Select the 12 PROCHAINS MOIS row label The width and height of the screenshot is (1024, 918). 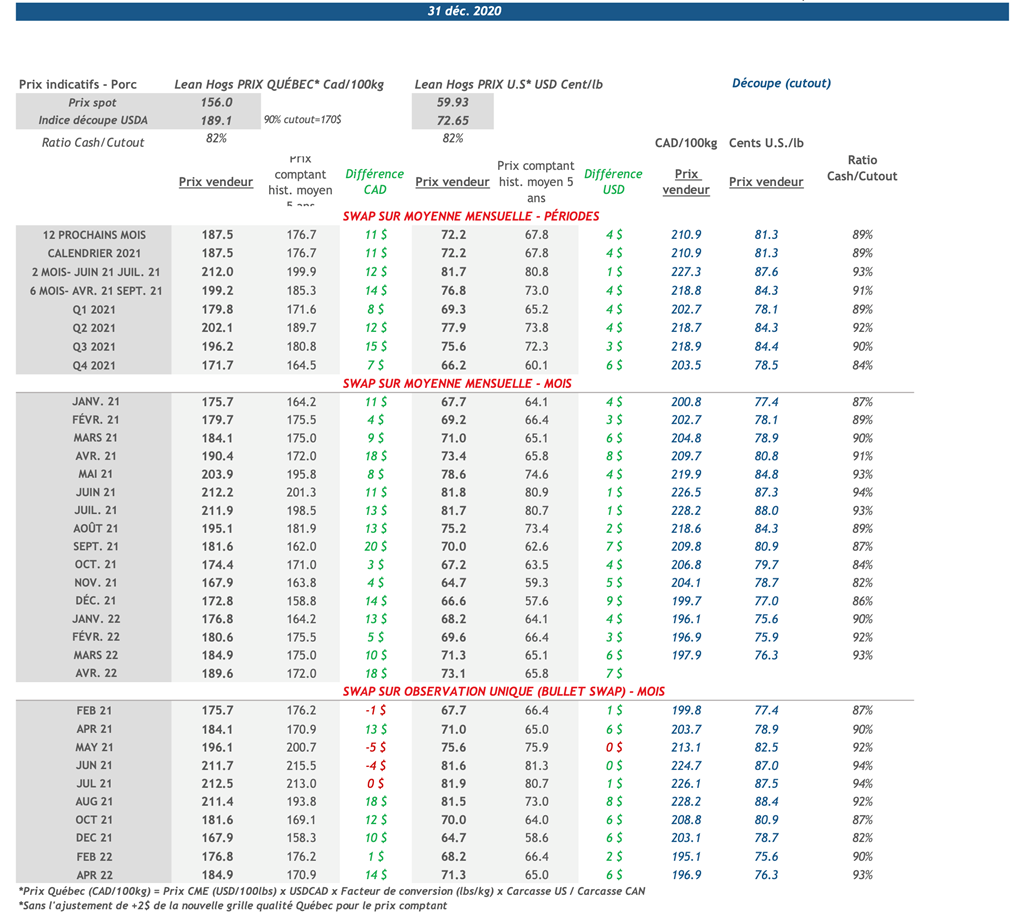(x=95, y=234)
